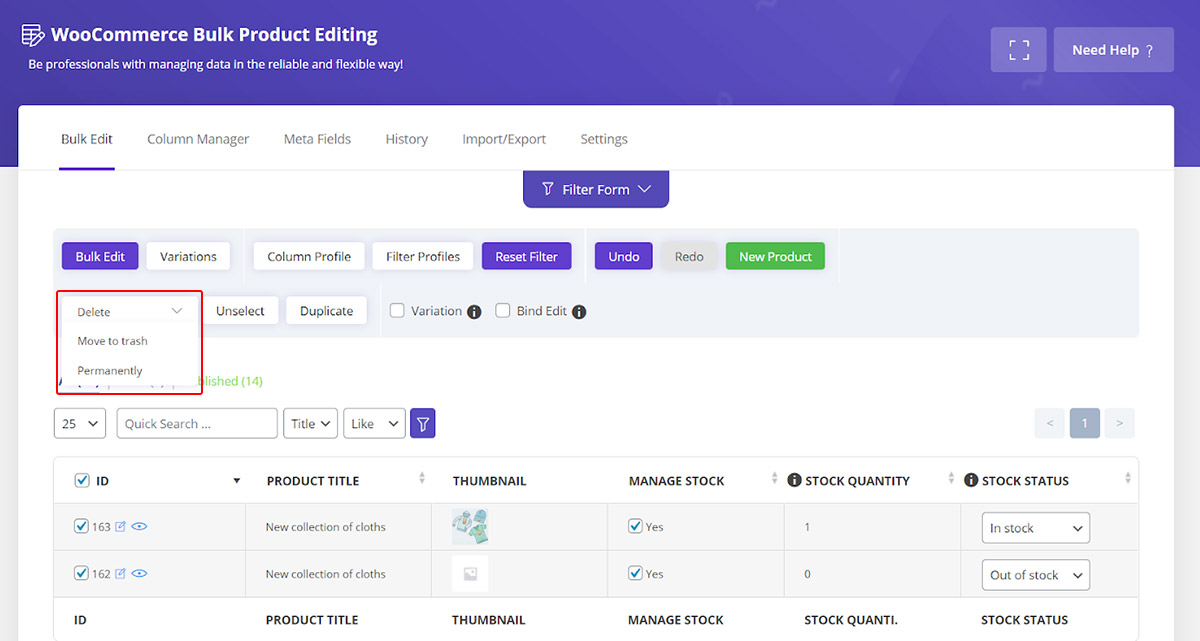The image size is (1200, 641).
Task: Switch to the Import/Export tab
Action: point(504,139)
